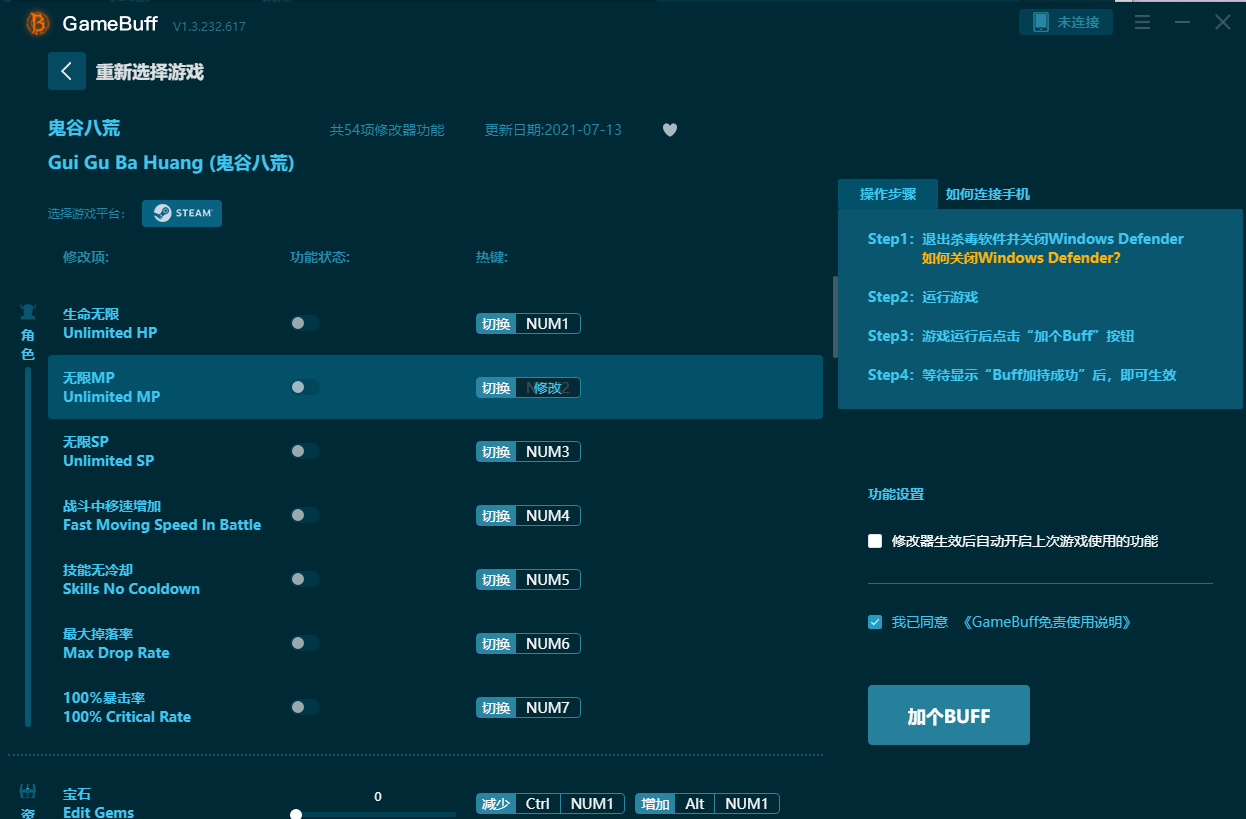This screenshot has height=819, width=1246.
Task: Toggle Fast Moving Speed In Battle
Action: pos(305,515)
